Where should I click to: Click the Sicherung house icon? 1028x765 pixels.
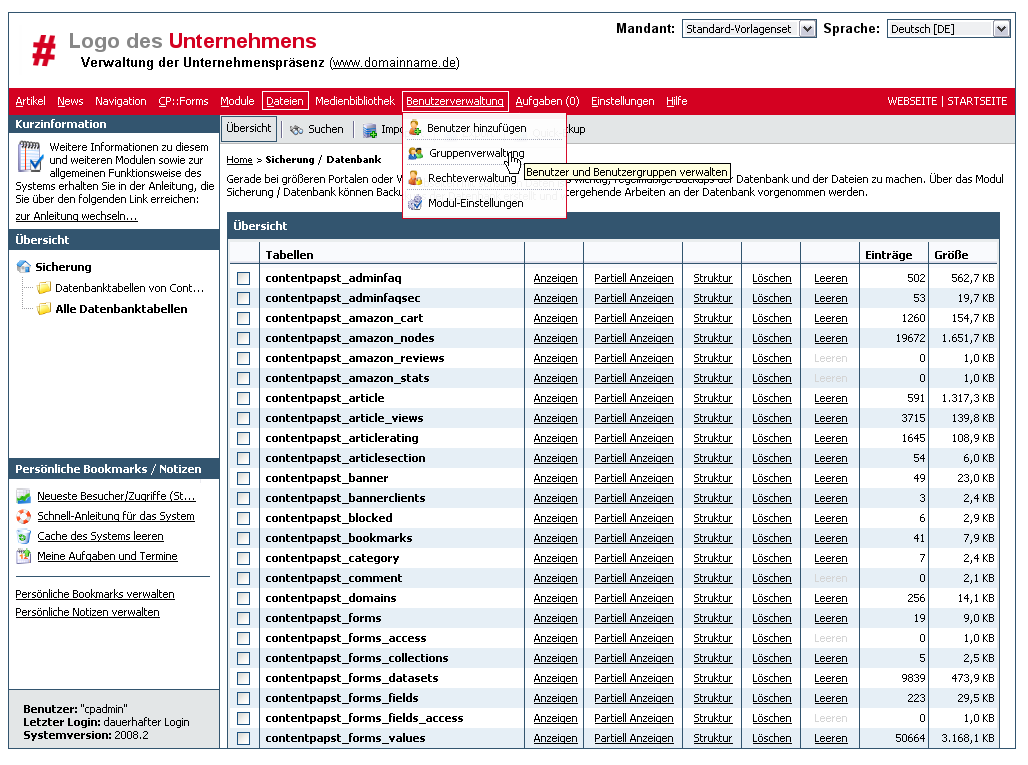(x=24, y=266)
